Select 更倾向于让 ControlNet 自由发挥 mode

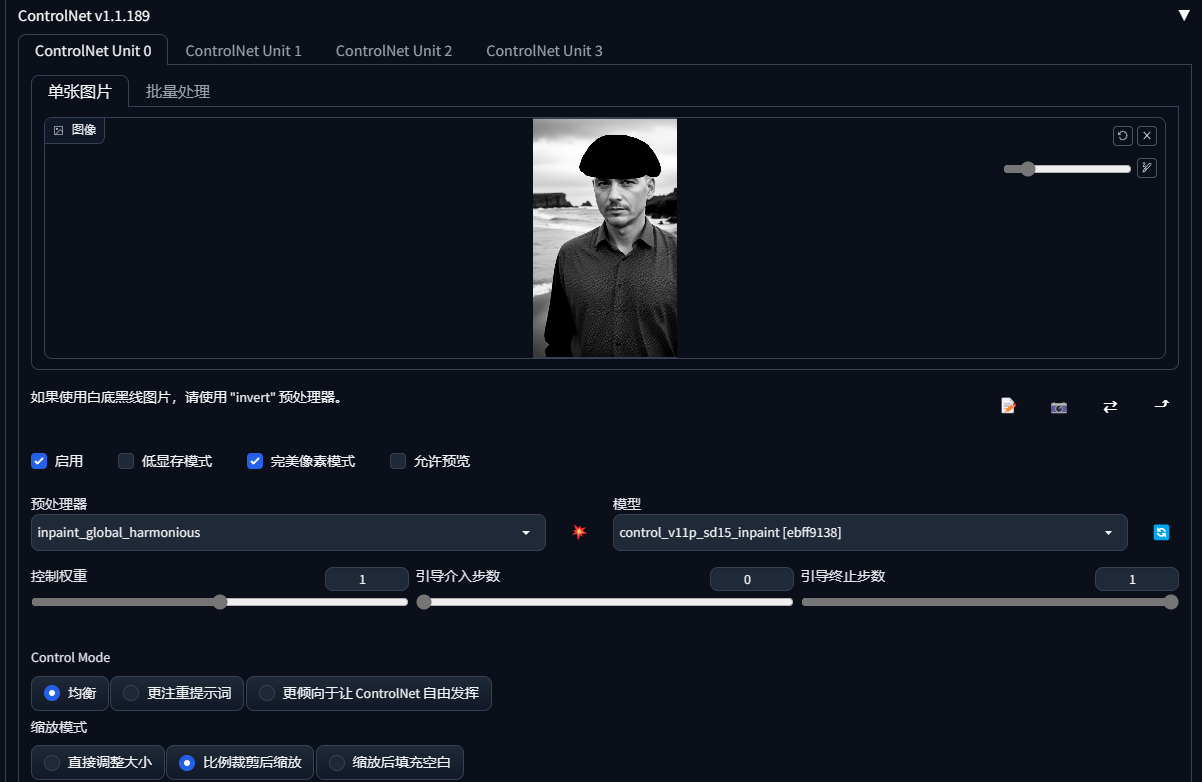tap(369, 693)
